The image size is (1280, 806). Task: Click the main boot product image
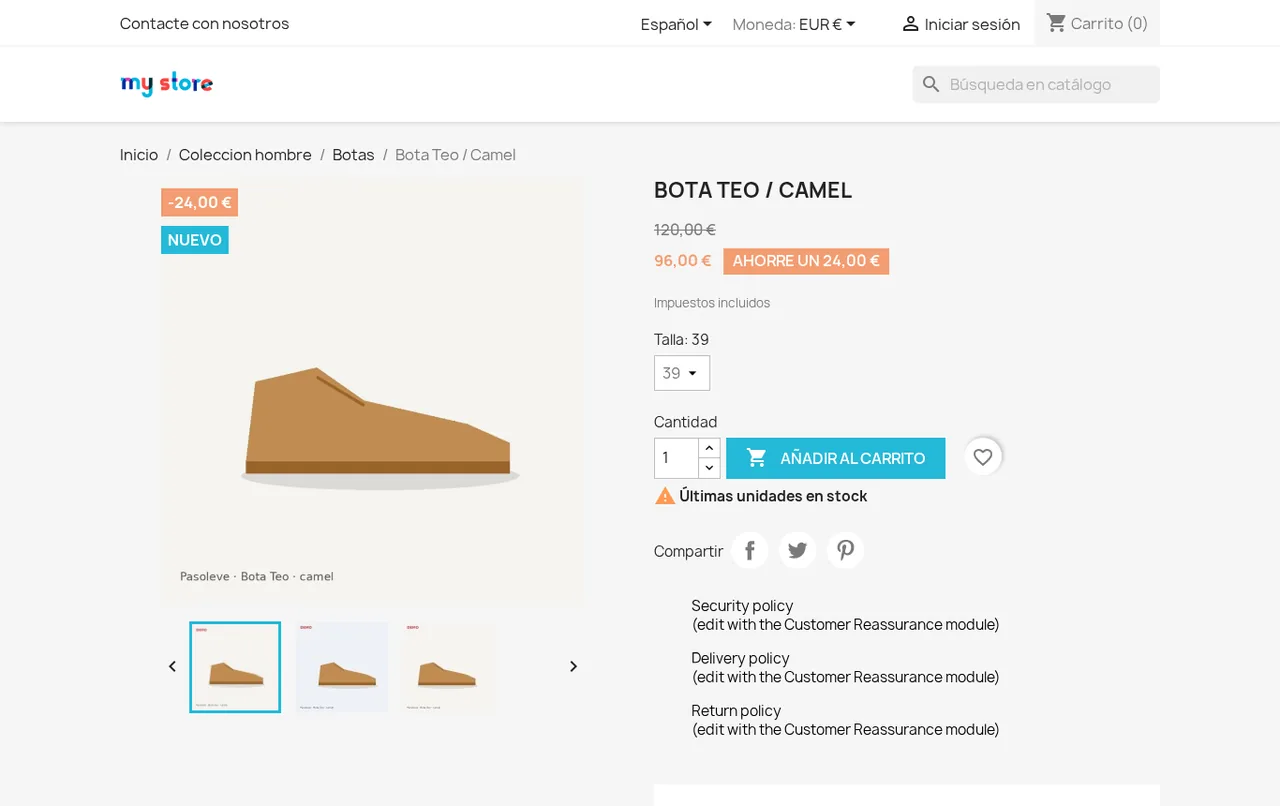pos(373,391)
